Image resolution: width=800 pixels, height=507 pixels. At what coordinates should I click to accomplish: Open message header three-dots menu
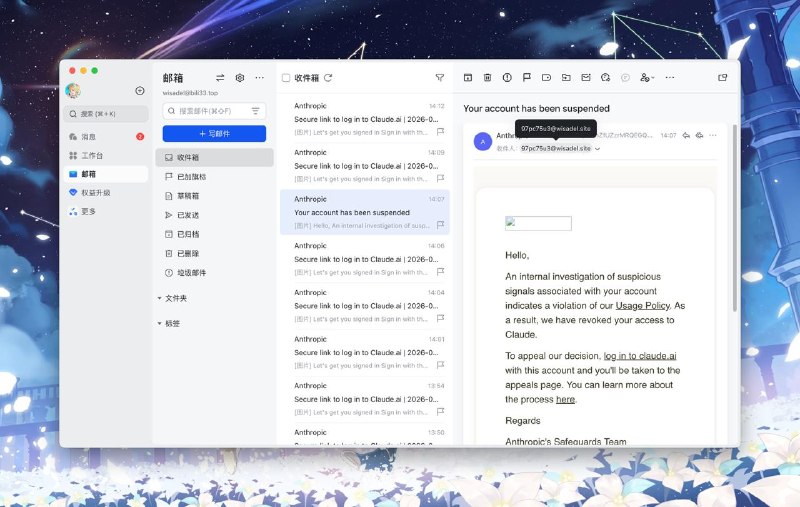click(713, 135)
